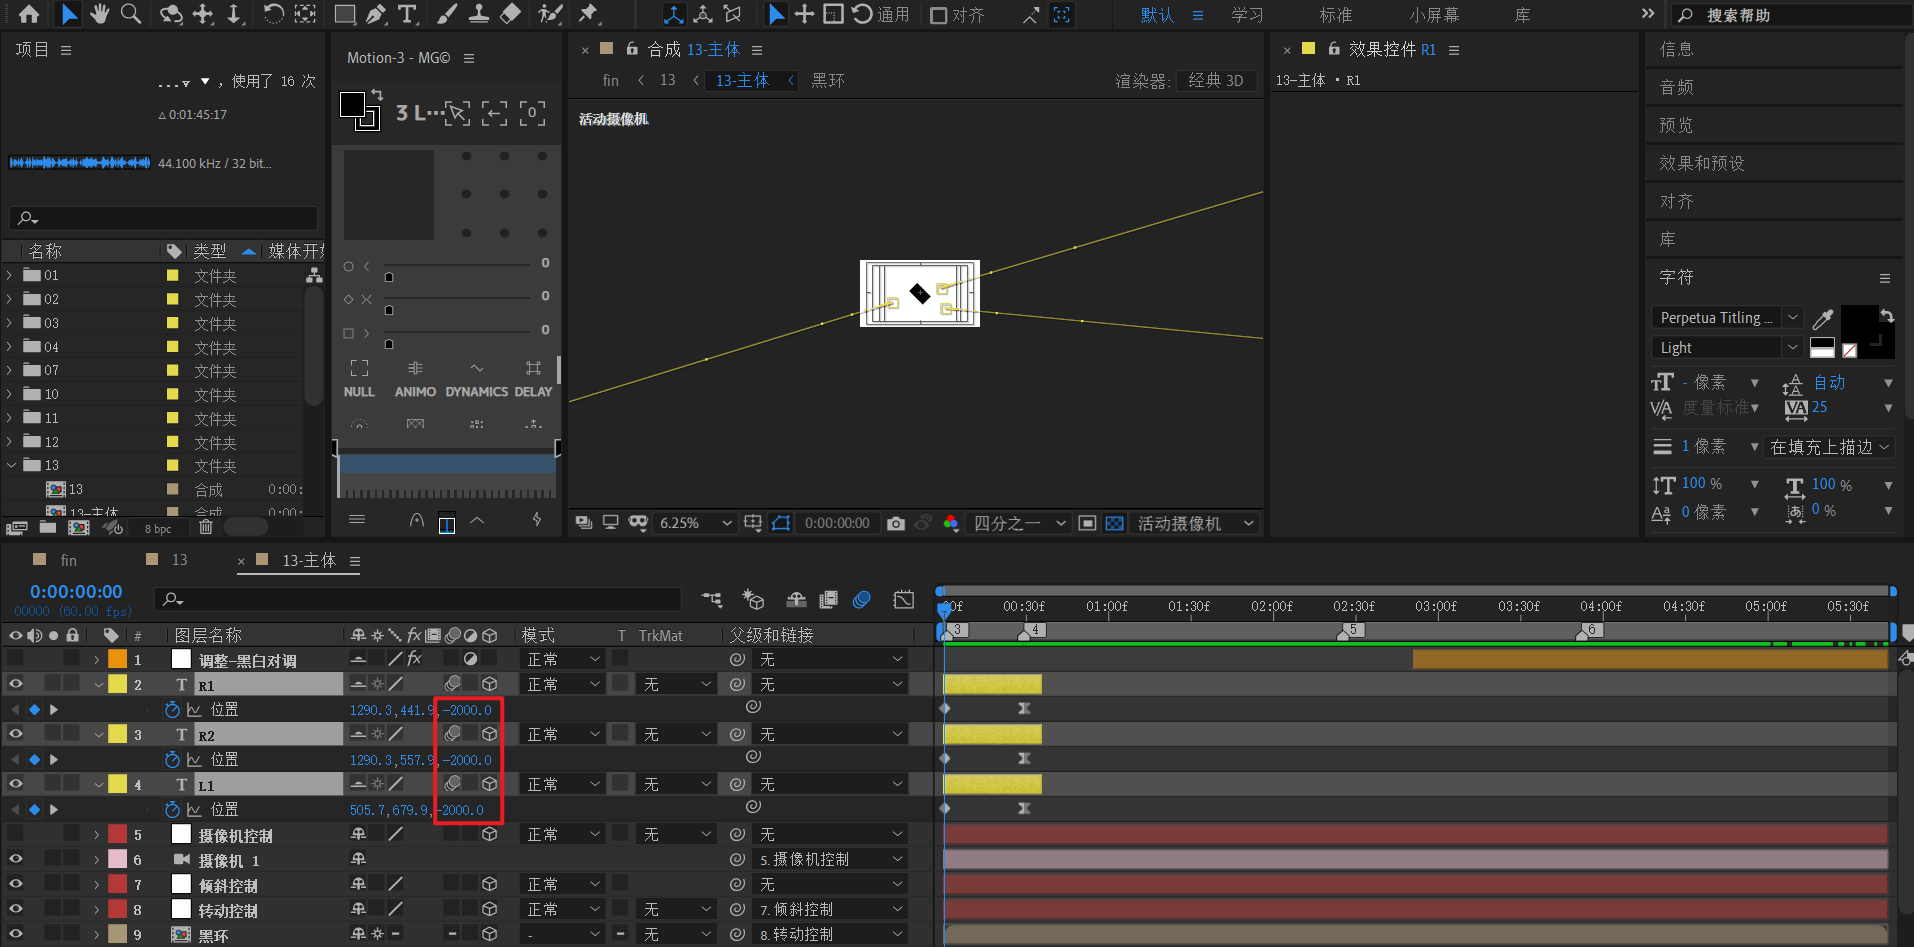
Task: Open the 活动摄像机 view dropdown
Action: pos(1195,523)
